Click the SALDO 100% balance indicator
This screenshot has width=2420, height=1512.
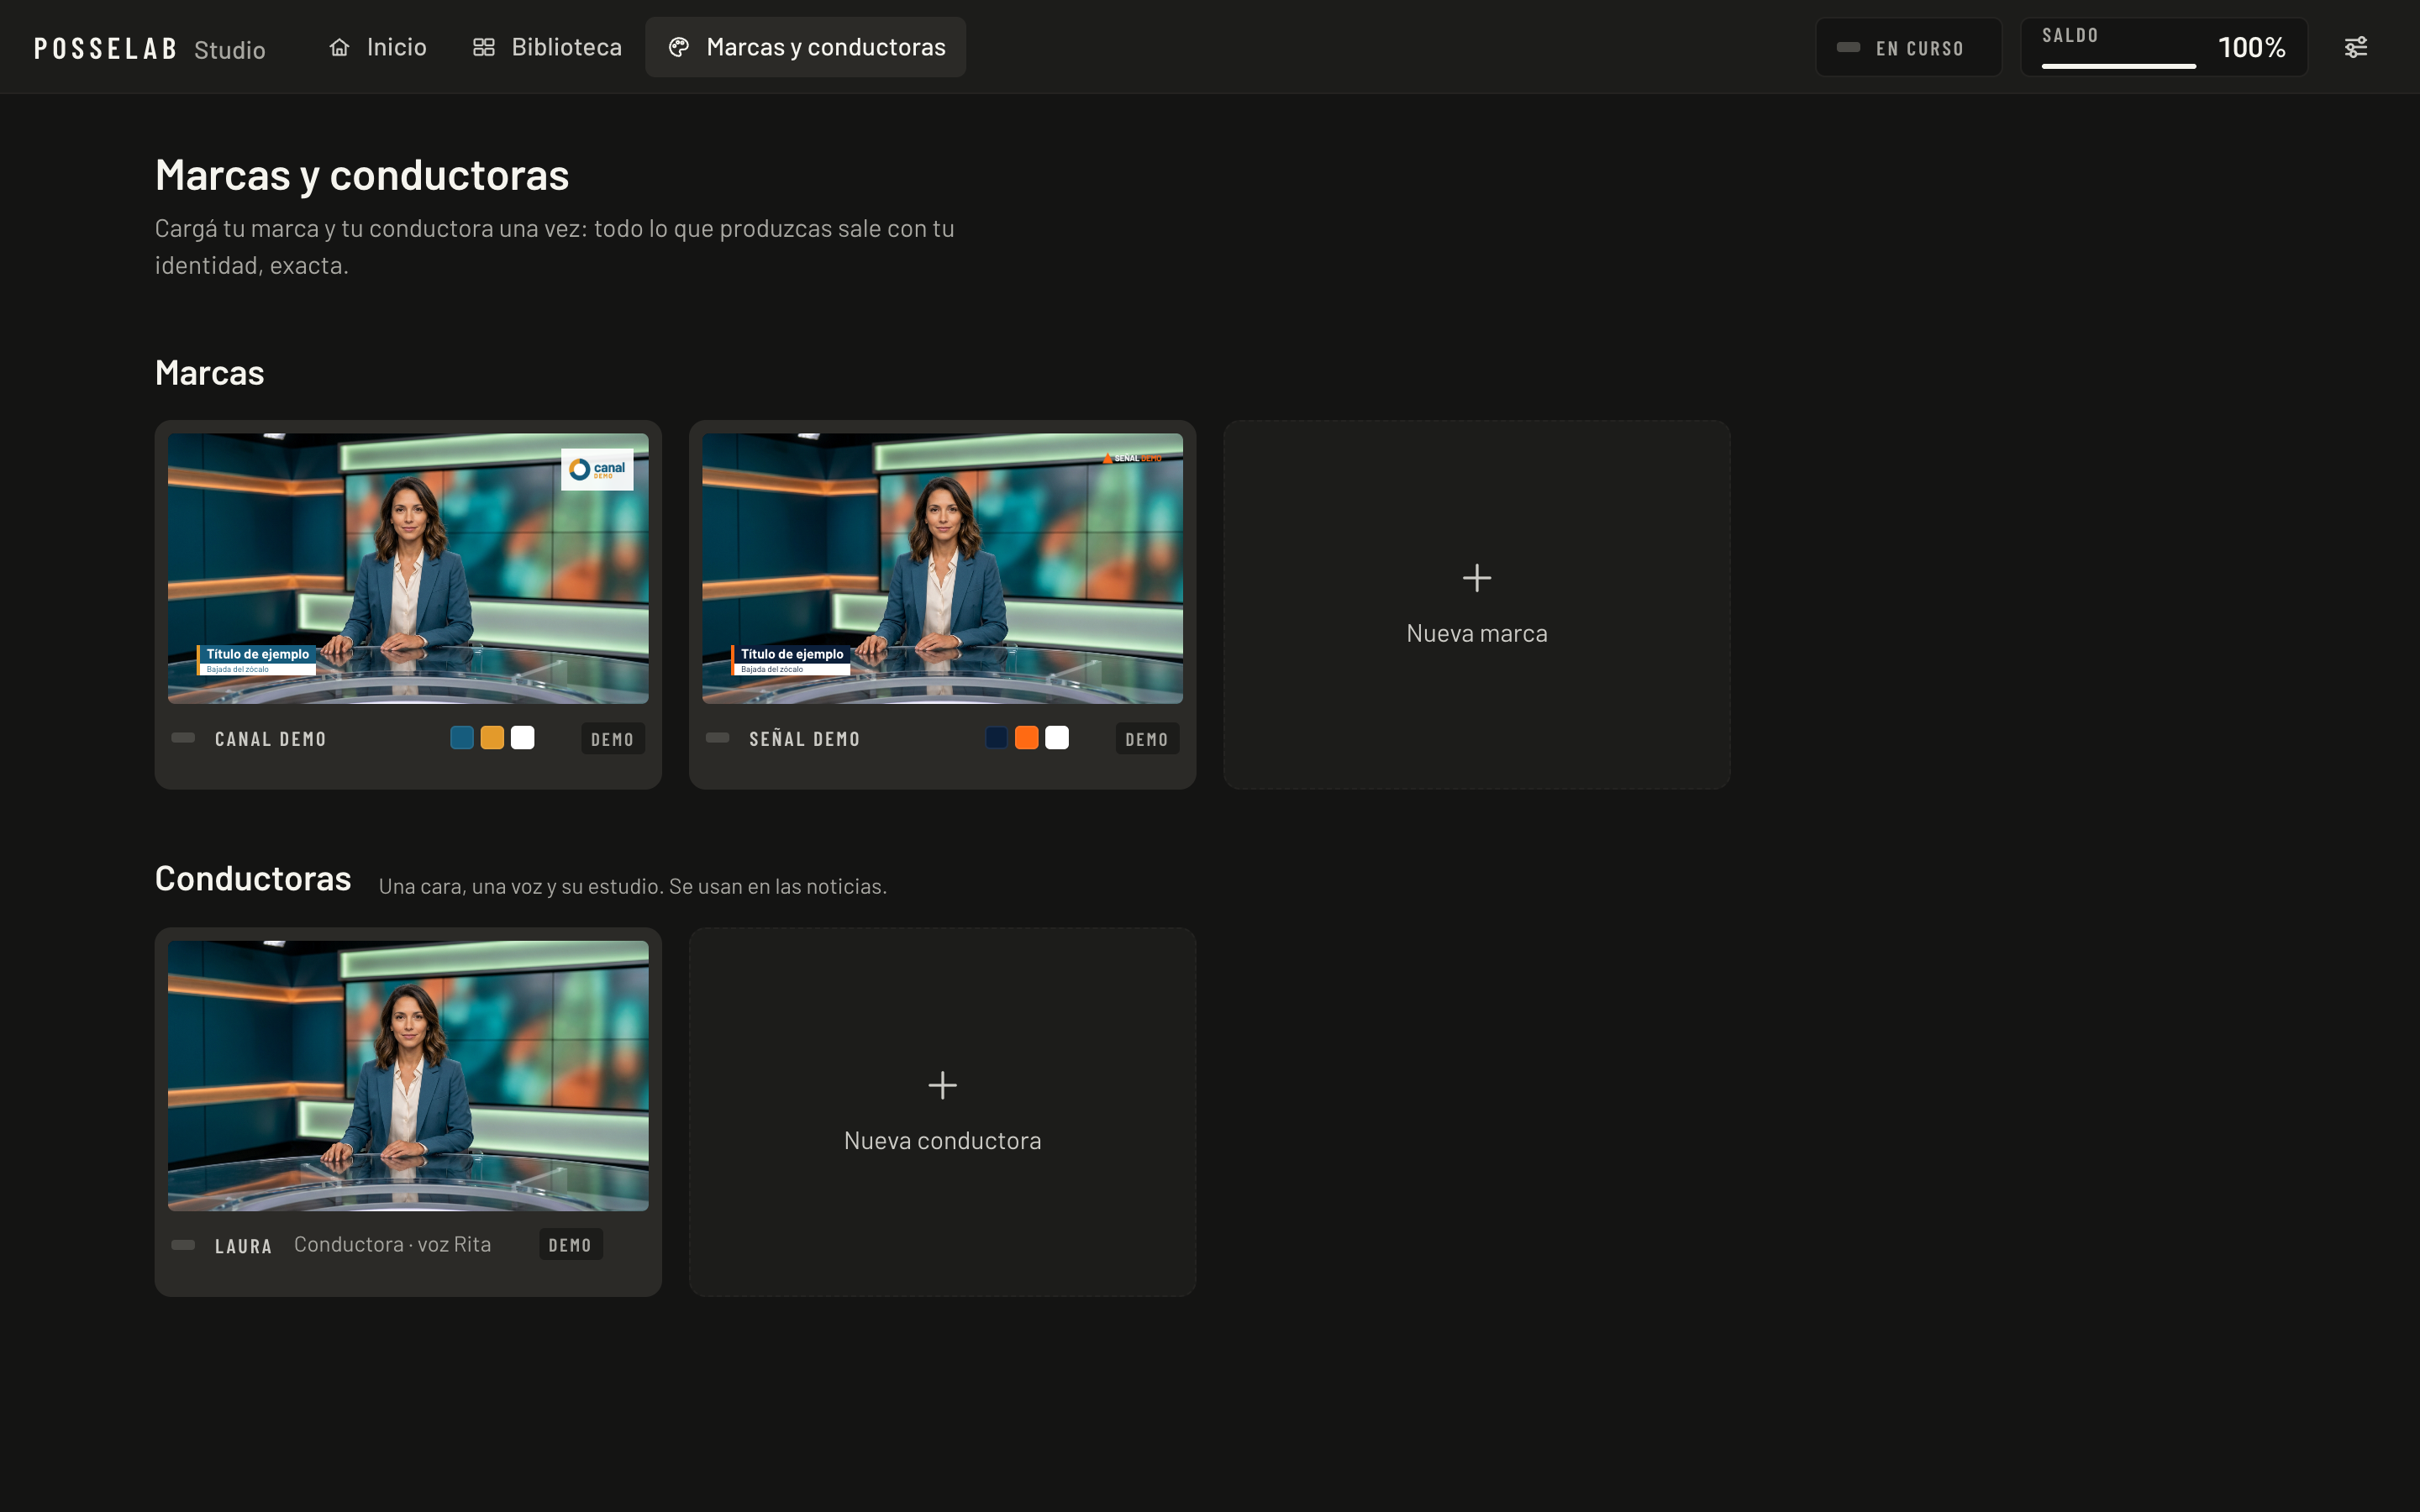(2164, 47)
